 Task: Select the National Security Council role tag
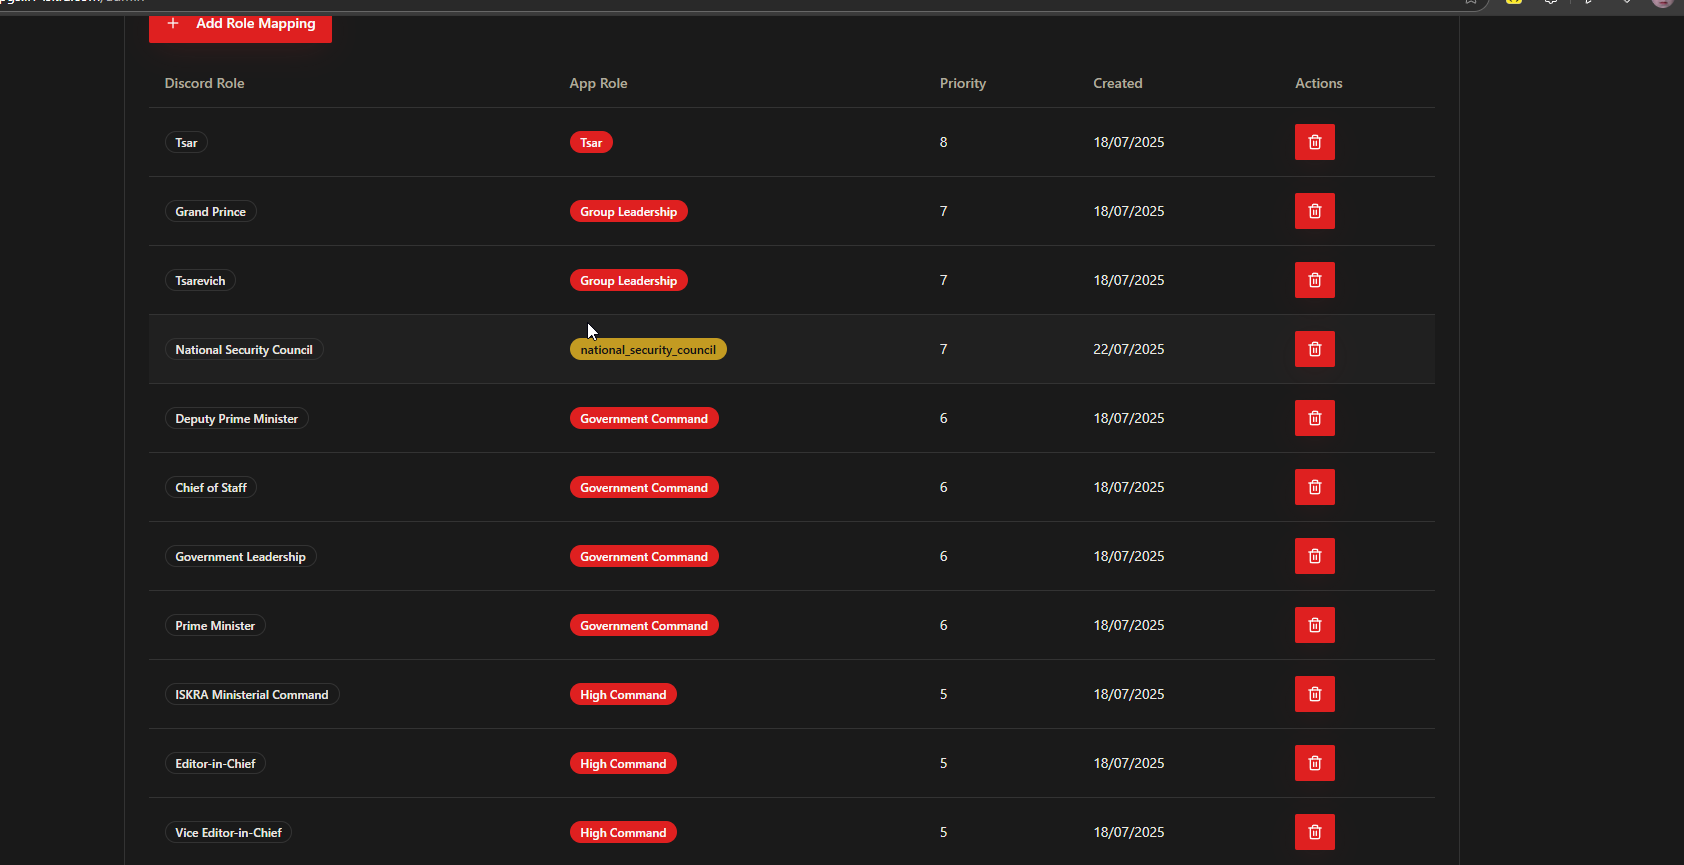pos(244,349)
